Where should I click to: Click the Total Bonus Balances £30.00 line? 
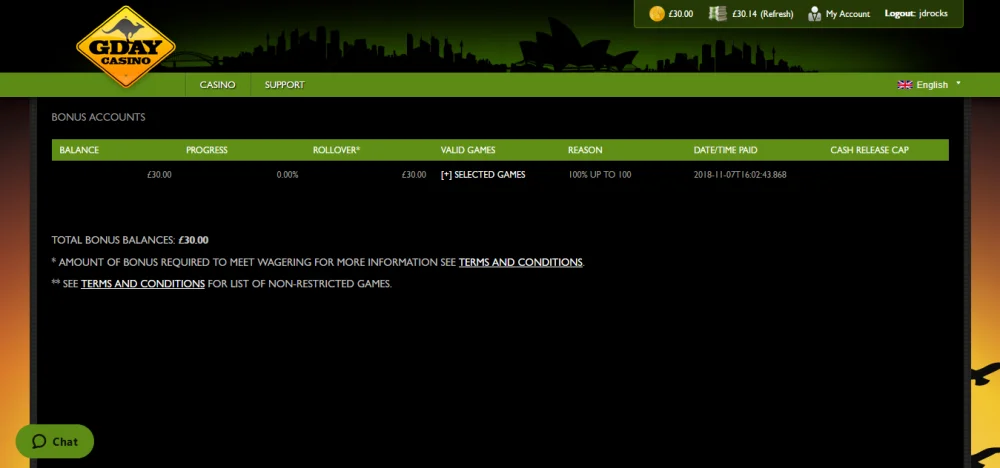tap(129, 240)
